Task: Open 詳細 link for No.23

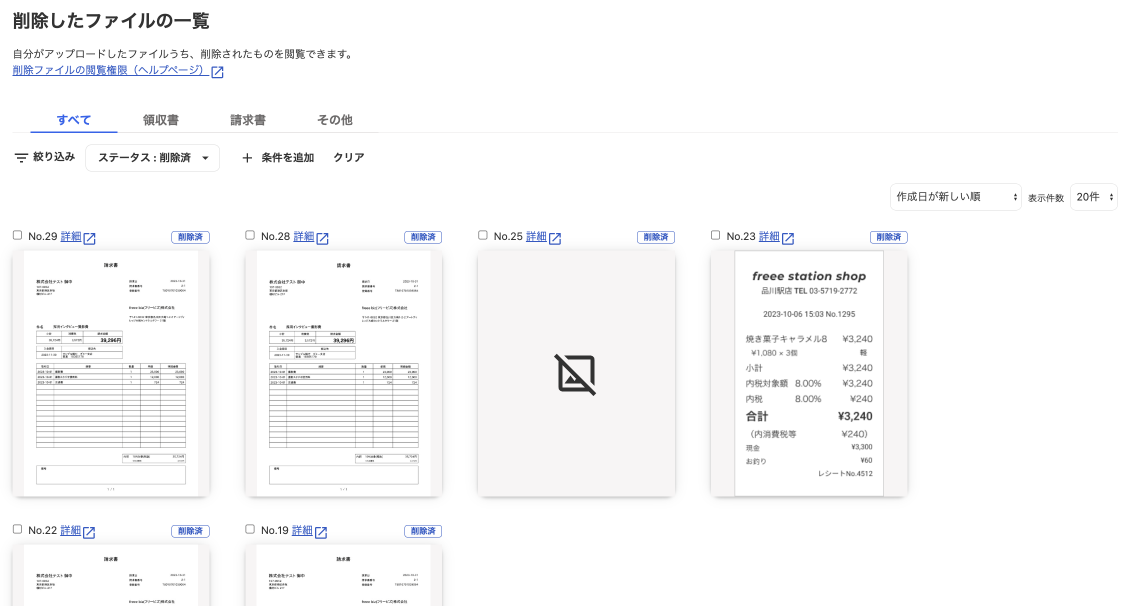Action: [770, 237]
